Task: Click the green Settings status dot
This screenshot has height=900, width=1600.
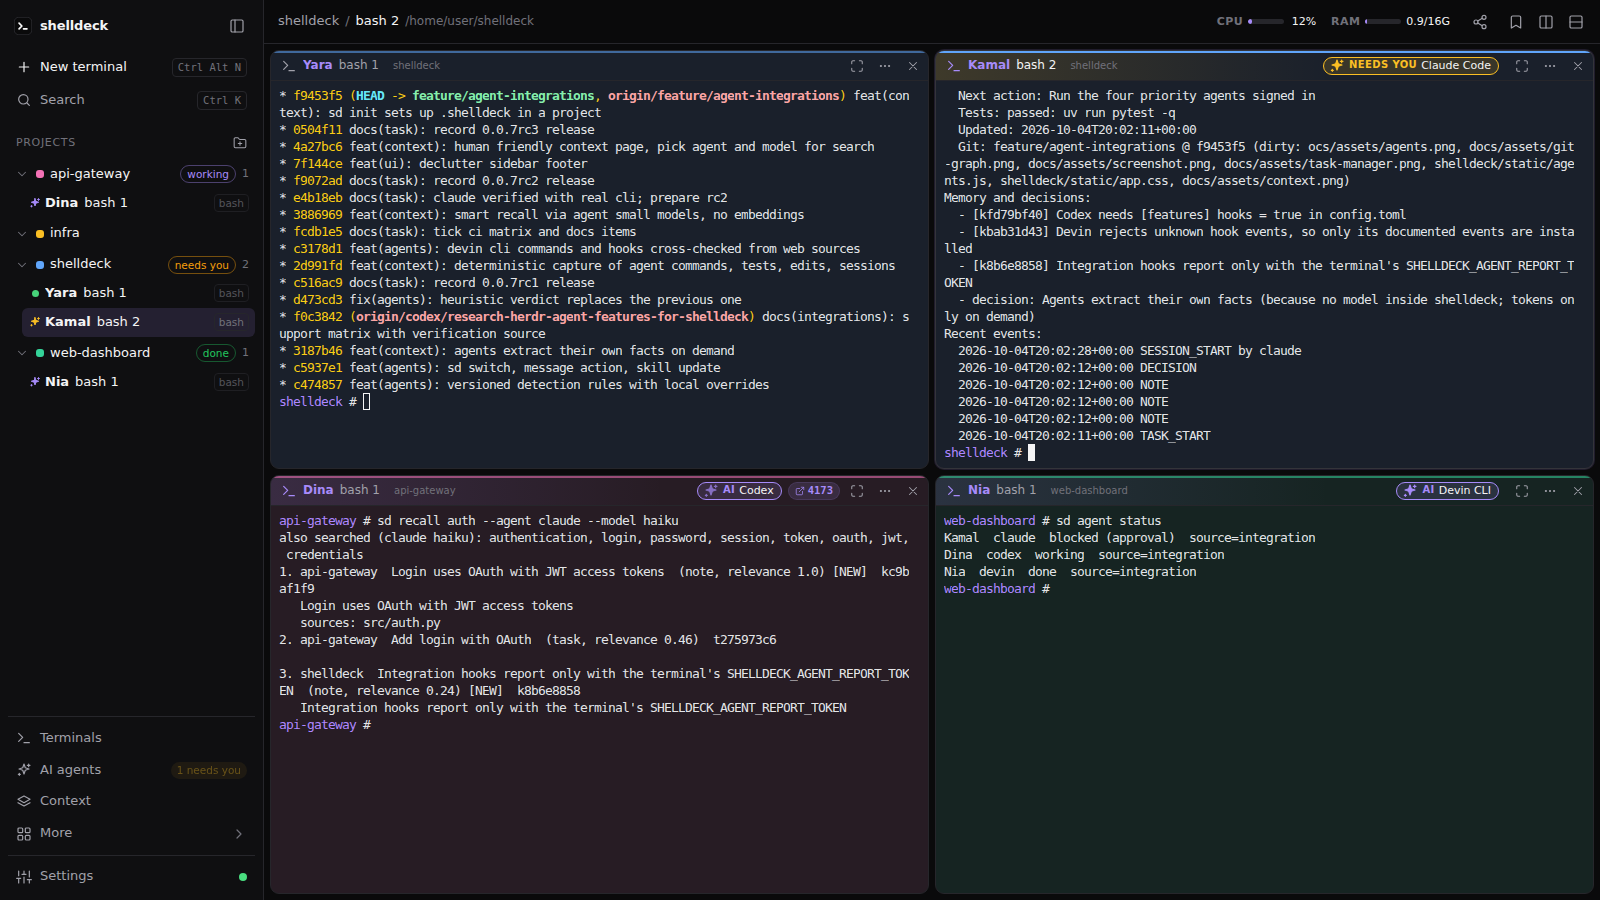Action: [243, 877]
